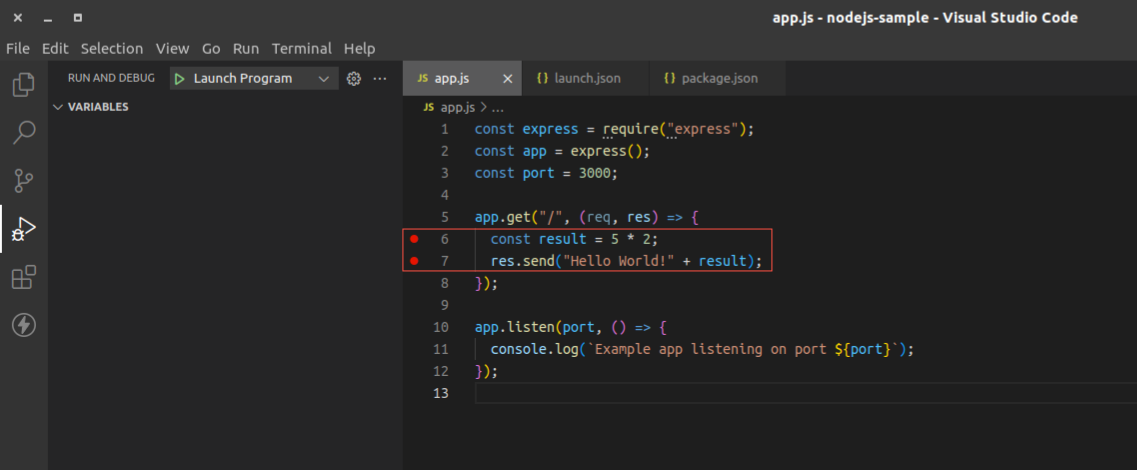The image size is (1137, 470).
Task: Close the app.js editor tab
Action: click(508, 78)
